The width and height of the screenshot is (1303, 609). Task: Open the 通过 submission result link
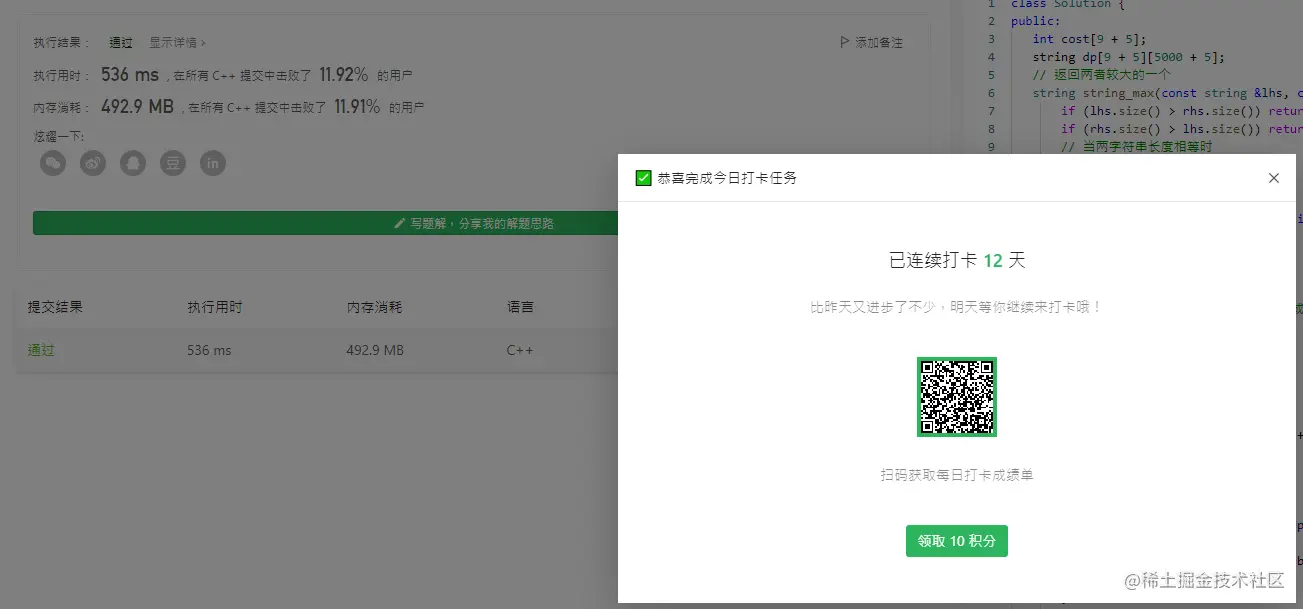pyautogui.click(x=41, y=351)
